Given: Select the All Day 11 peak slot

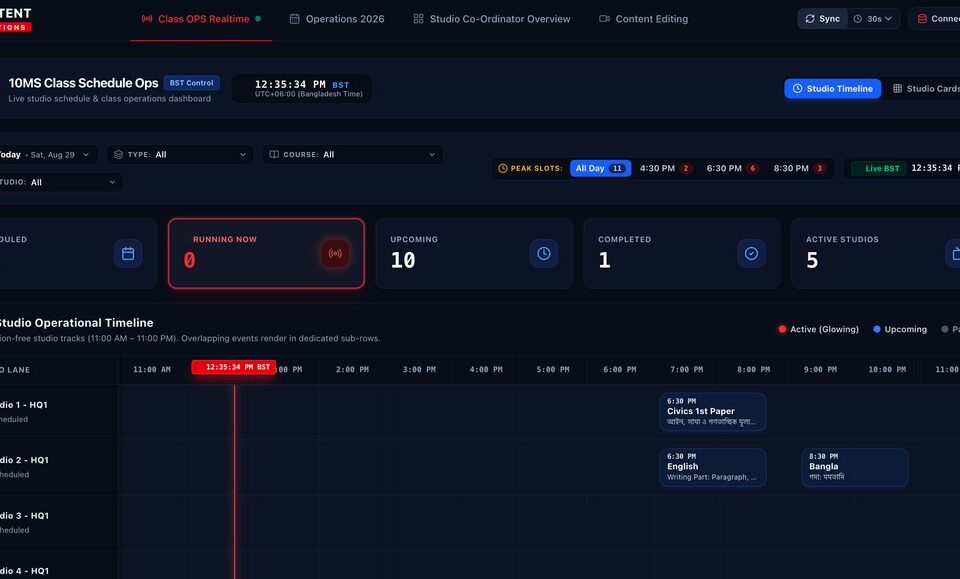Looking at the screenshot, I should [x=600, y=168].
